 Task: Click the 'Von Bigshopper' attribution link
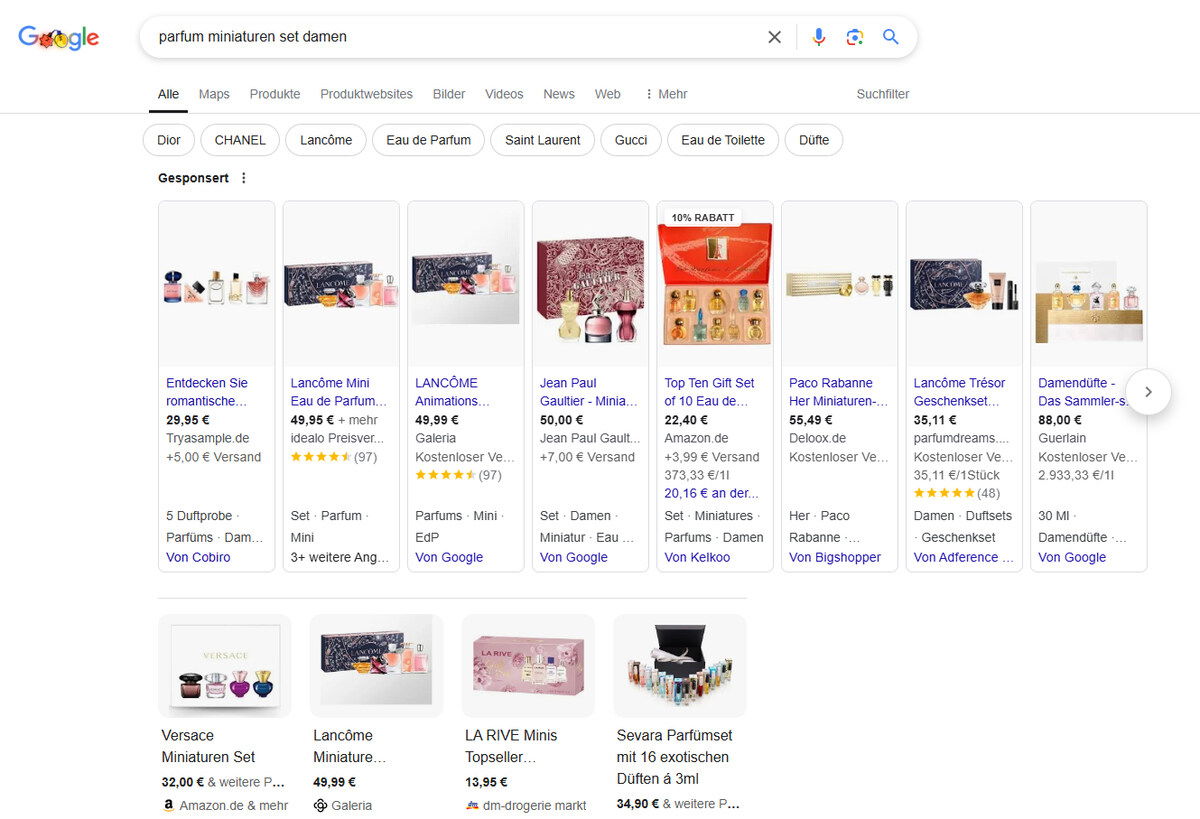pos(835,557)
